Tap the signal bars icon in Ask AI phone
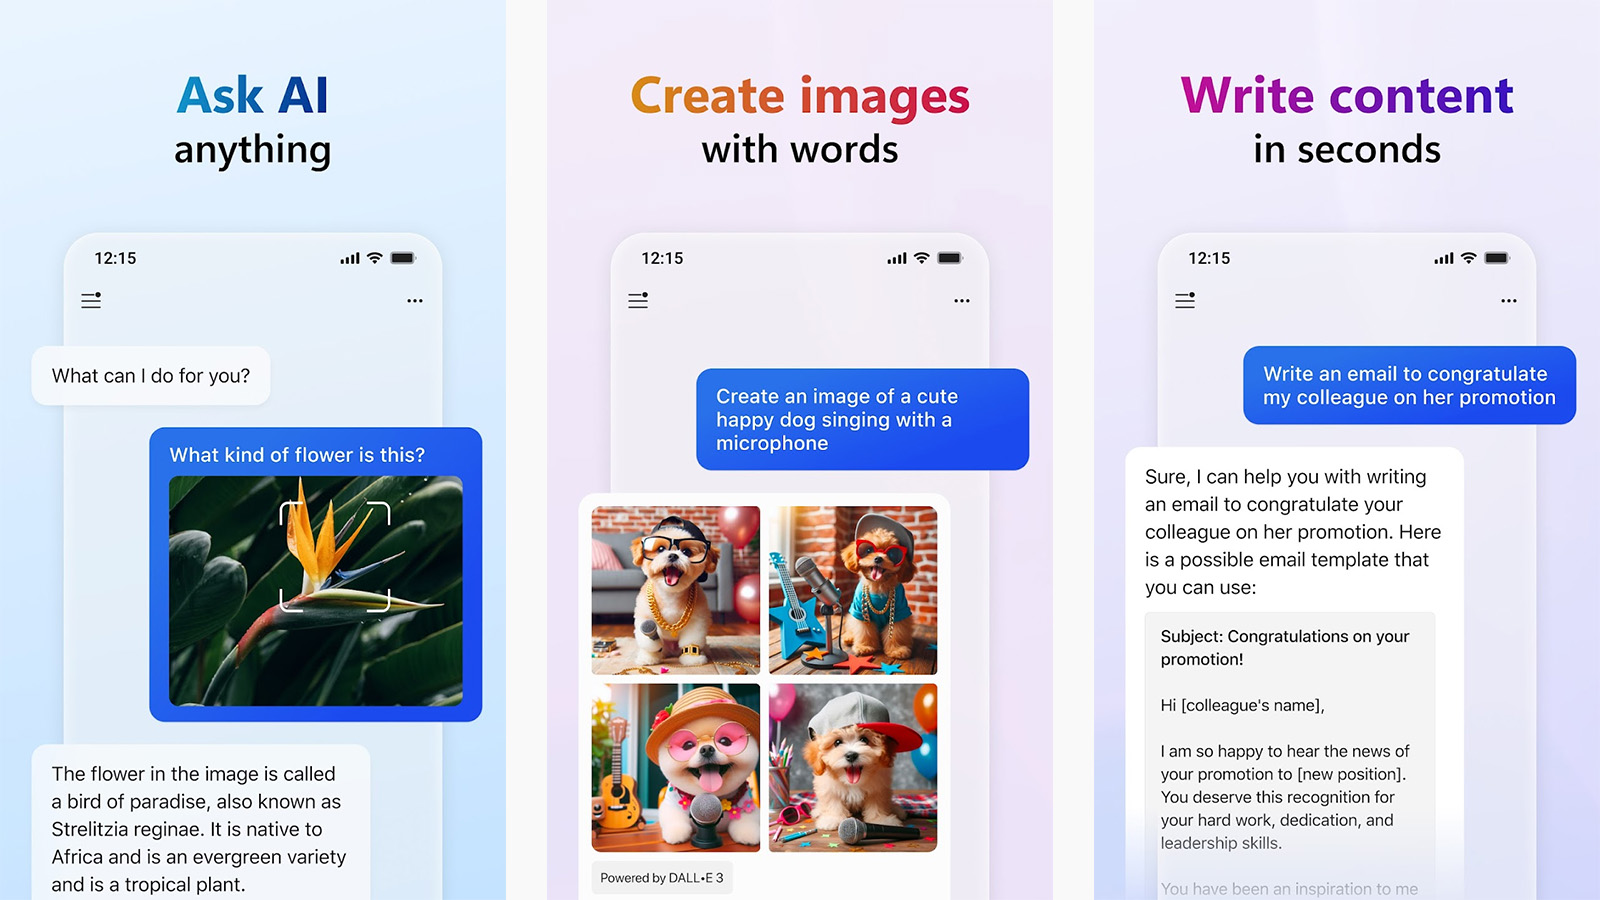 tap(350, 258)
